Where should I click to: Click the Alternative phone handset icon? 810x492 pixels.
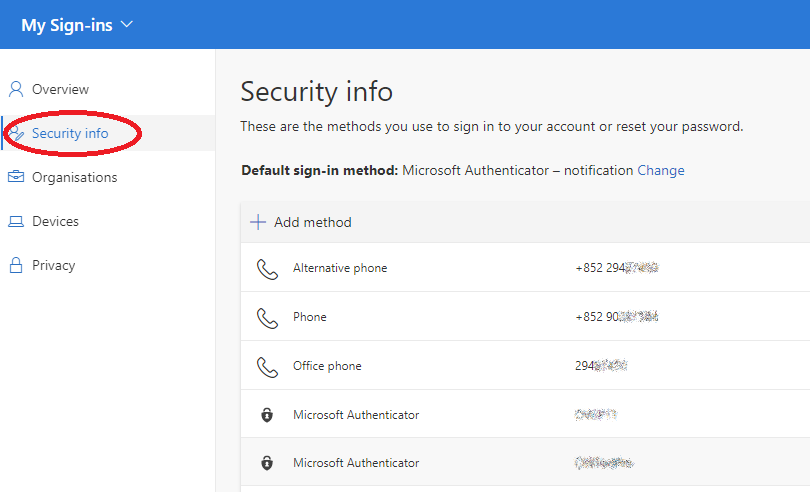(x=268, y=269)
